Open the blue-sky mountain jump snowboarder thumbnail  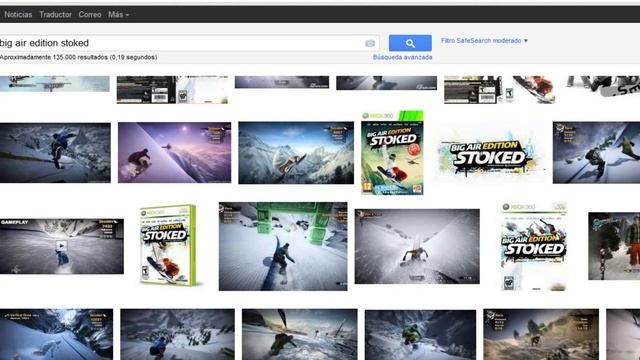coord(296,153)
